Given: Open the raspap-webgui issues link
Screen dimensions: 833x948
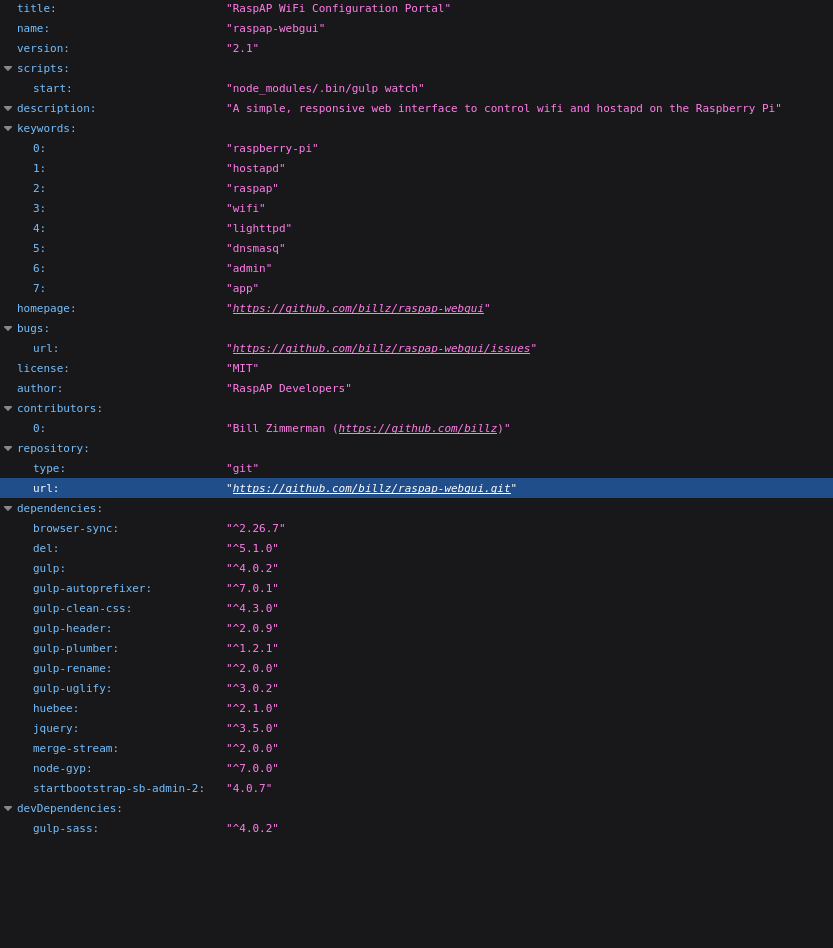Looking at the screenshot, I should (x=381, y=349).
